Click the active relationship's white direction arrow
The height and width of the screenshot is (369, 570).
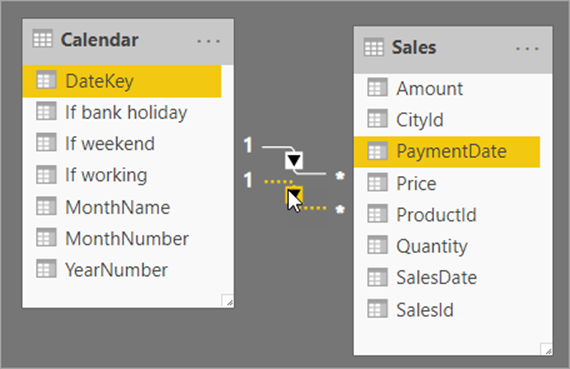(294, 160)
